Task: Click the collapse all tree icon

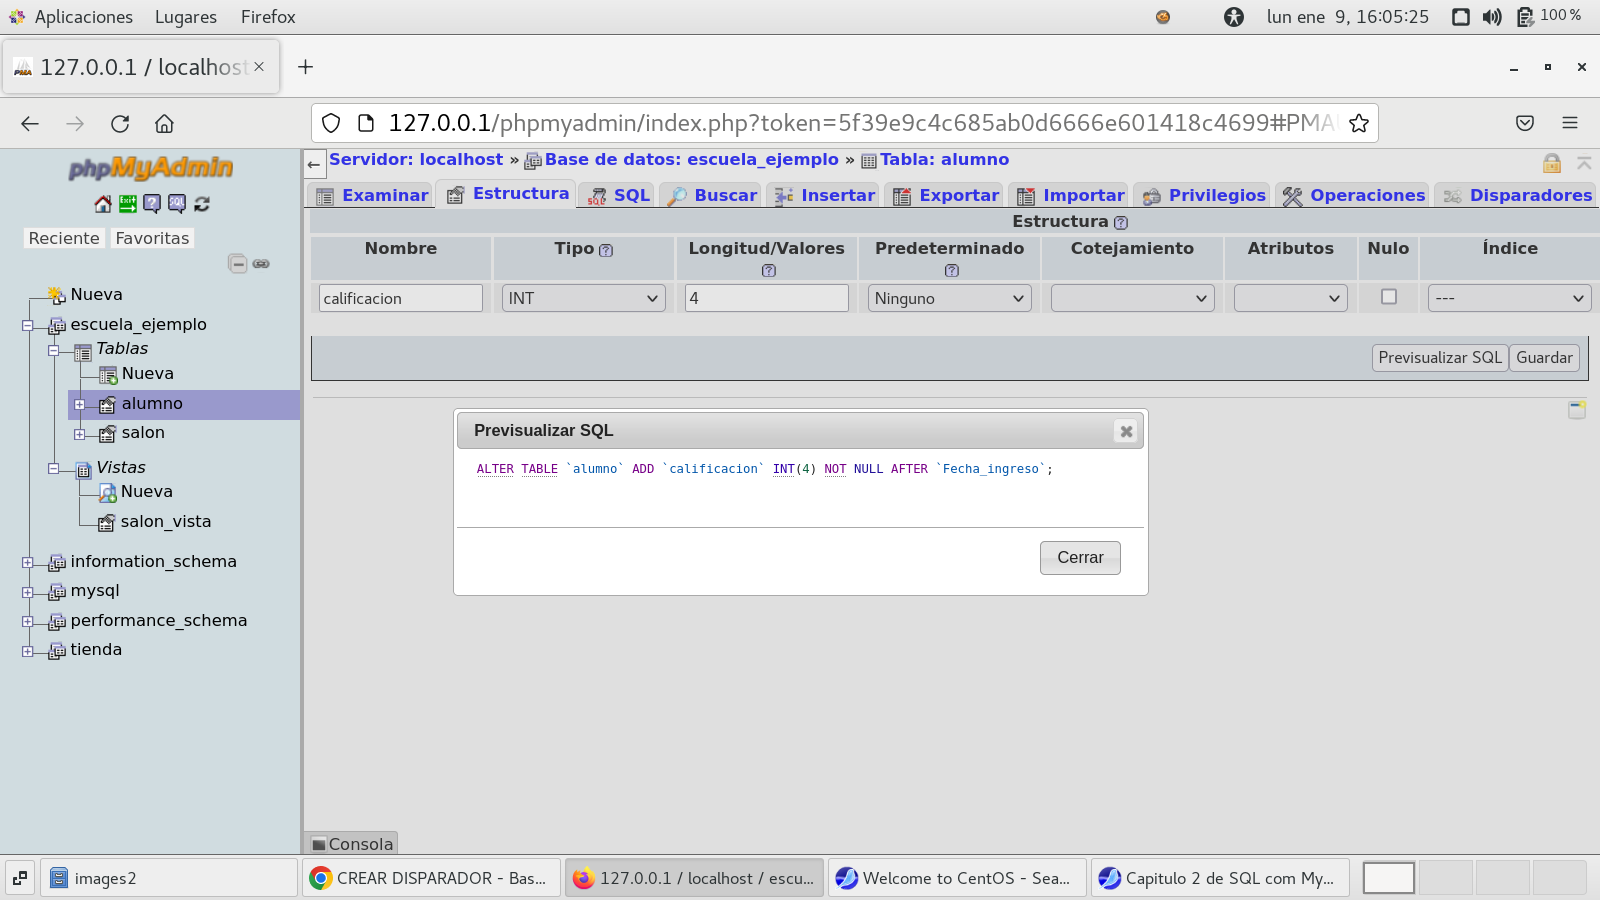Action: coord(237,264)
